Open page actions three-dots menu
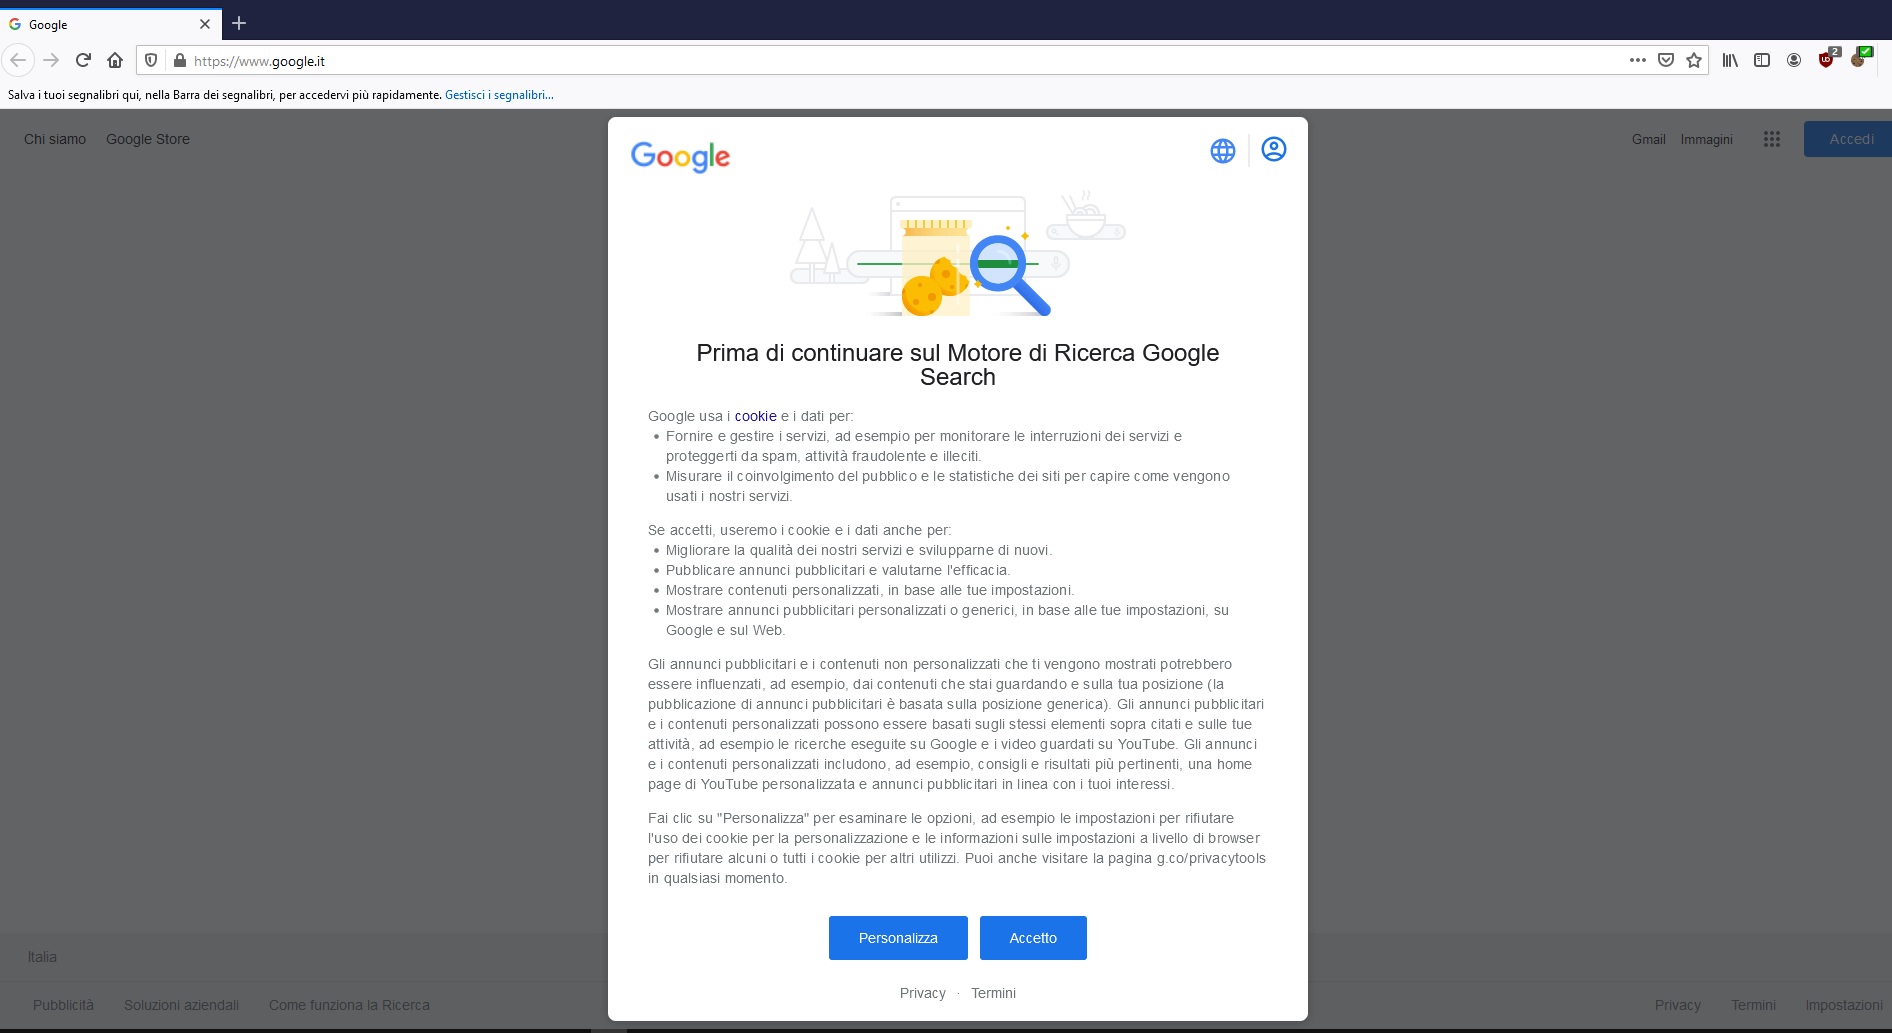Image resolution: width=1892 pixels, height=1033 pixels. pyautogui.click(x=1637, y=60)
